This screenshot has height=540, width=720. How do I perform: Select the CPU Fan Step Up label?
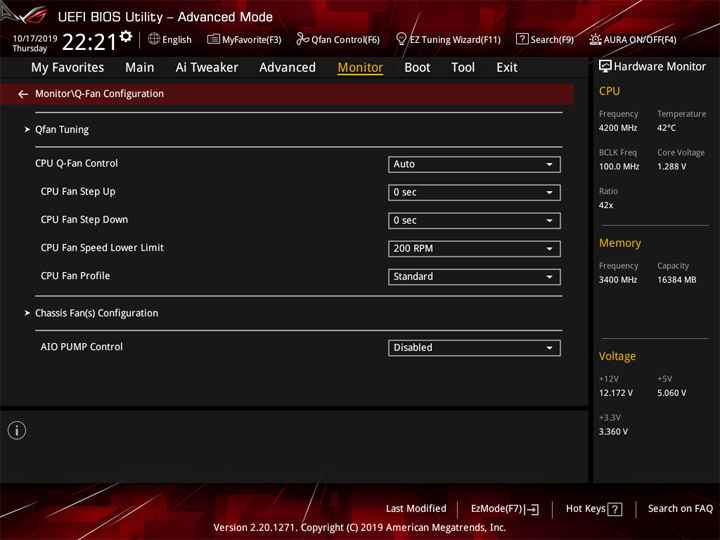[78, 191]
